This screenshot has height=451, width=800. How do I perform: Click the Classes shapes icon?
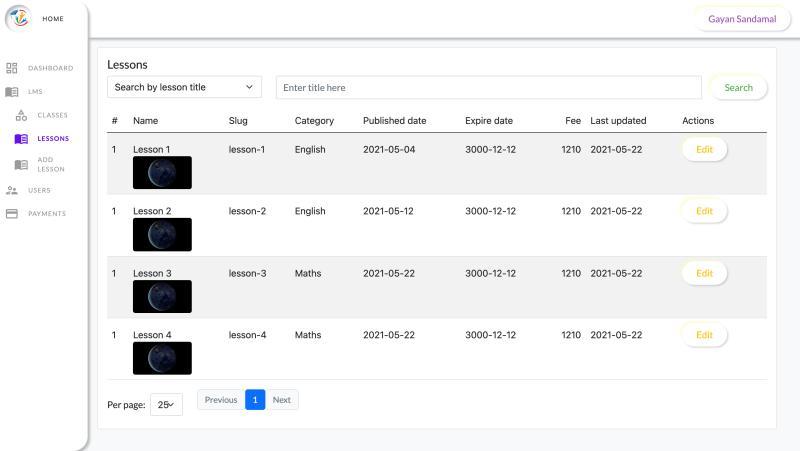coord(21,115)
